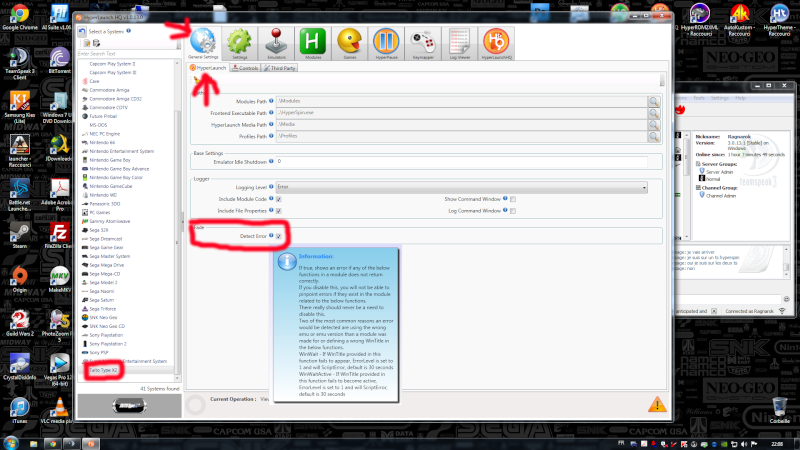Switch to the Third Party tab

coord(280,68)
